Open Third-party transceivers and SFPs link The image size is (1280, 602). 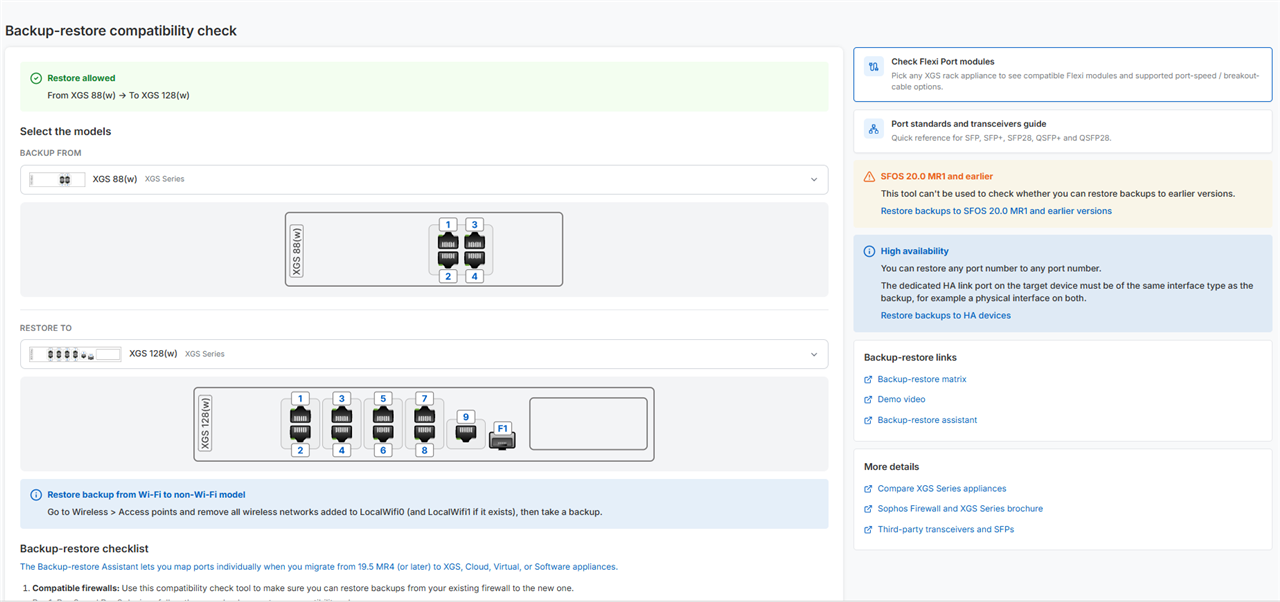tap(946, 529)
